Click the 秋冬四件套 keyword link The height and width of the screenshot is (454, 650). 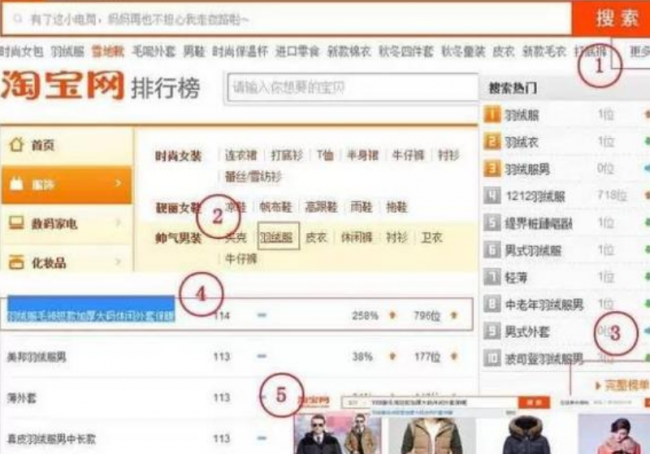(x=406, y=52)
